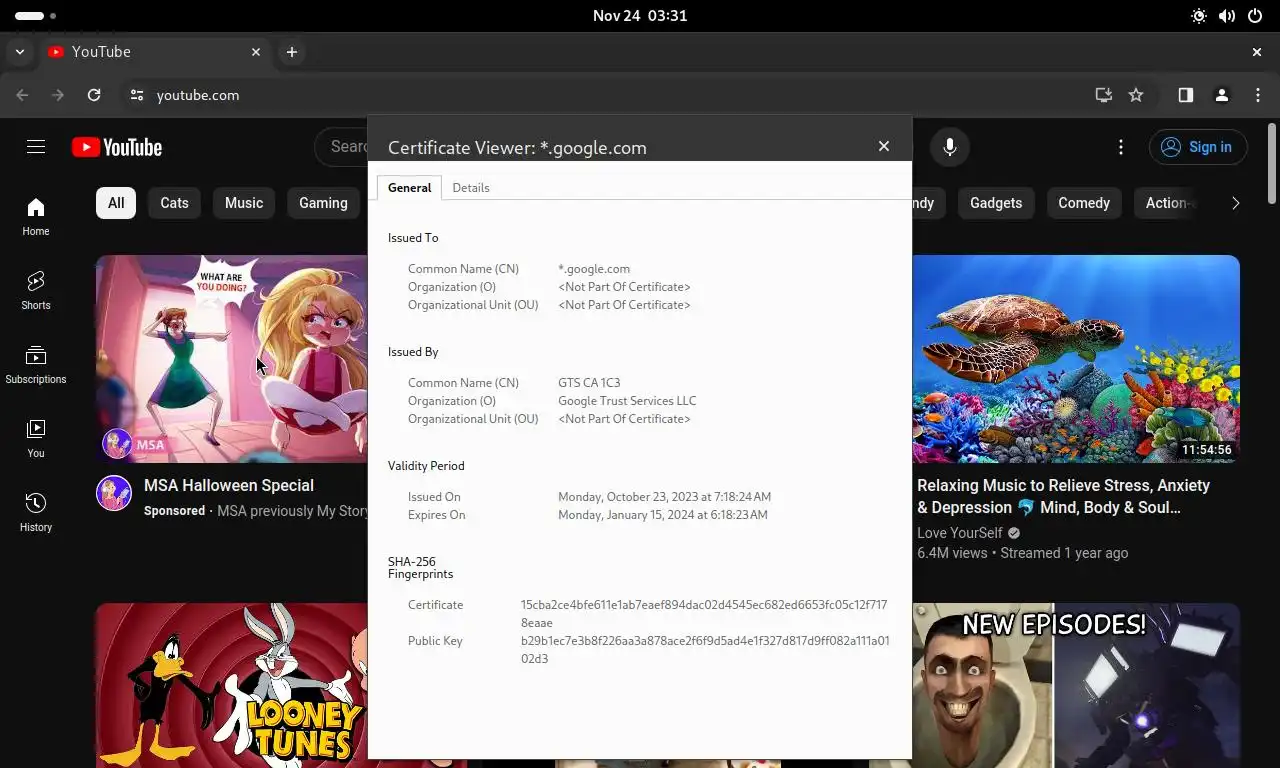Select the Gadgets filter chip
The height and width of the screenshot is (768, 1280).
tap(996, 203)
